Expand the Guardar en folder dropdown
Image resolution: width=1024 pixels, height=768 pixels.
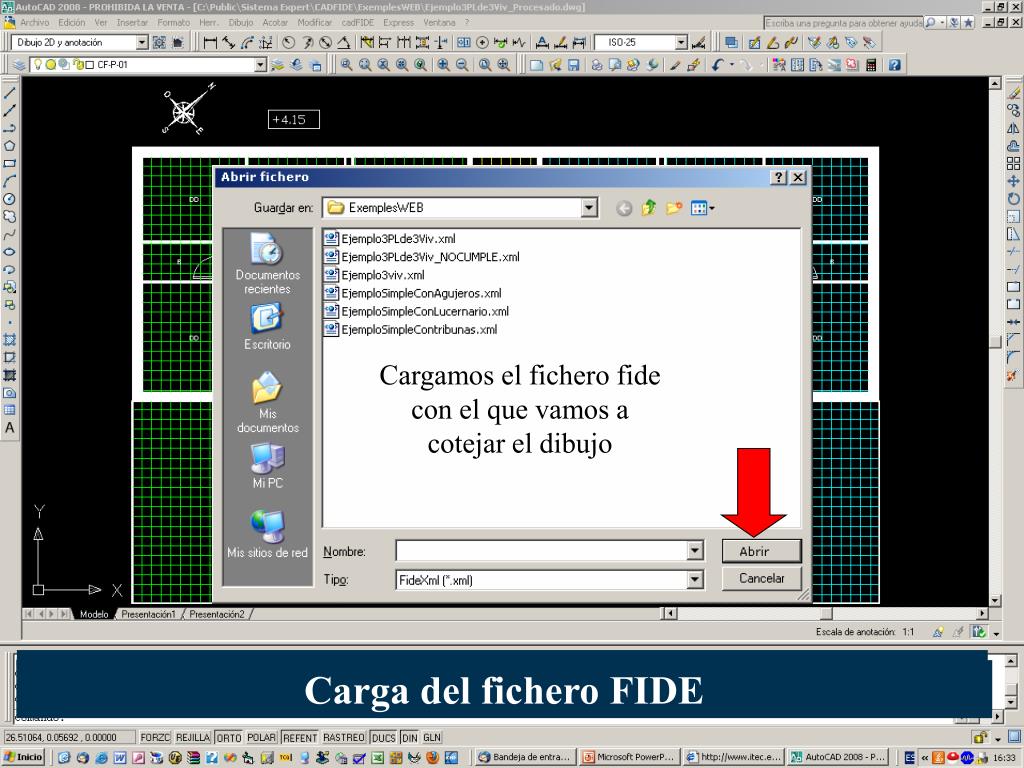point(589,208)
